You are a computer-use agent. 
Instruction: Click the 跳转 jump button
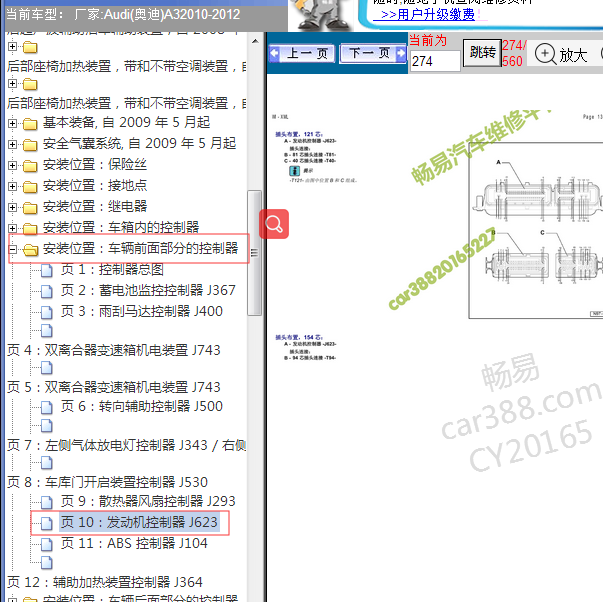[482, 53]
